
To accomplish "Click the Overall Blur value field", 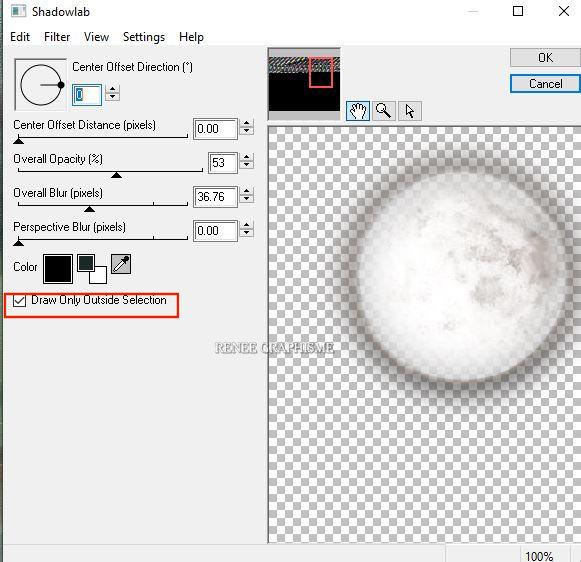I will (215, 197).
